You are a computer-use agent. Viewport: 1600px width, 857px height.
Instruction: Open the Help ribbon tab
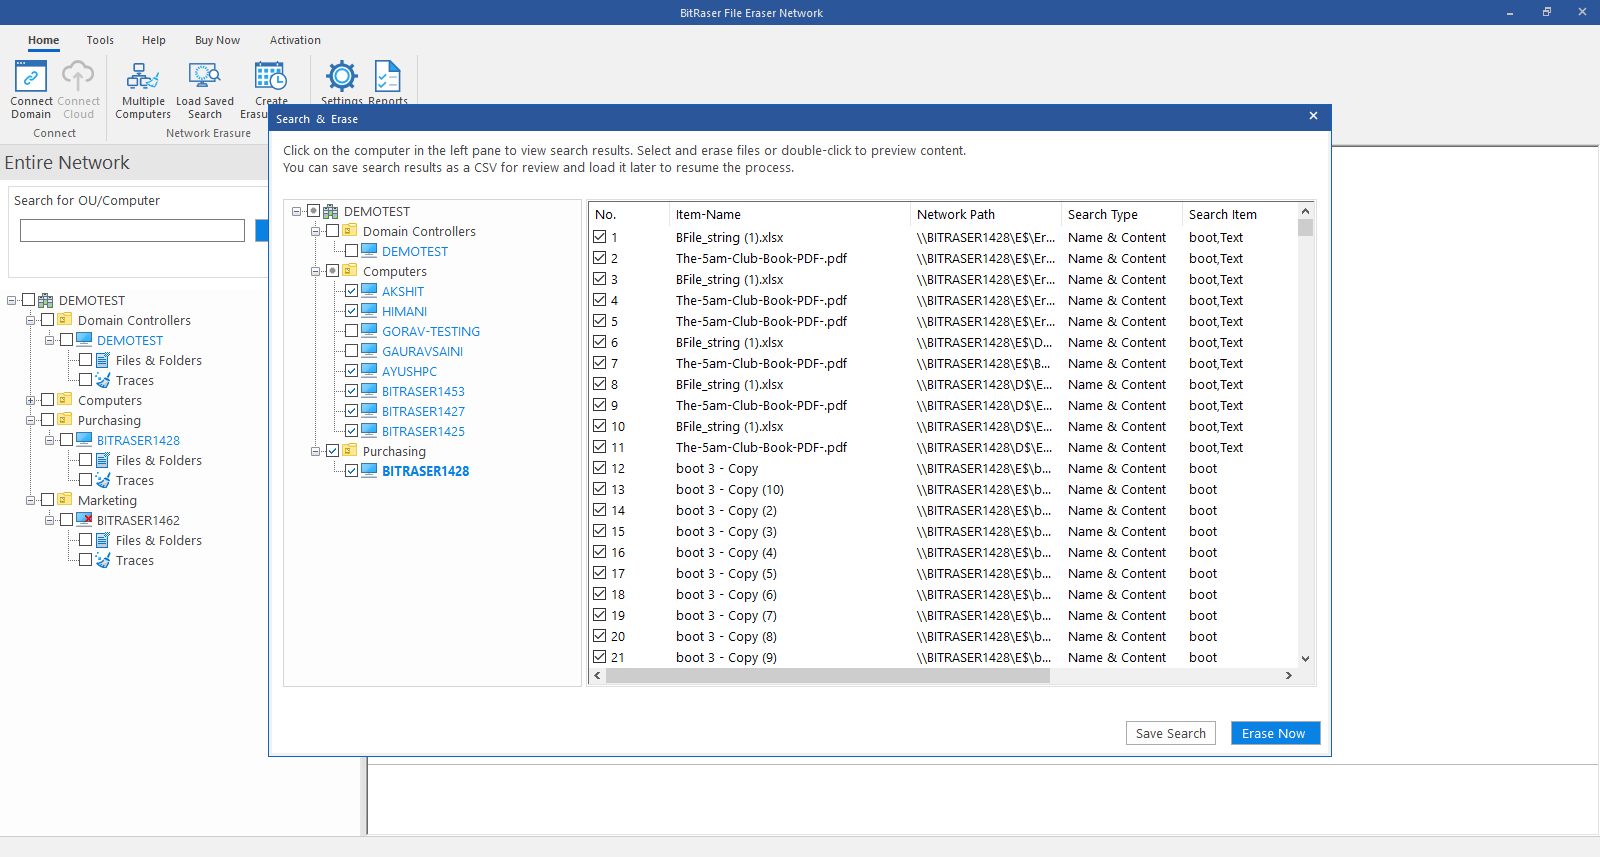point(154,40)
